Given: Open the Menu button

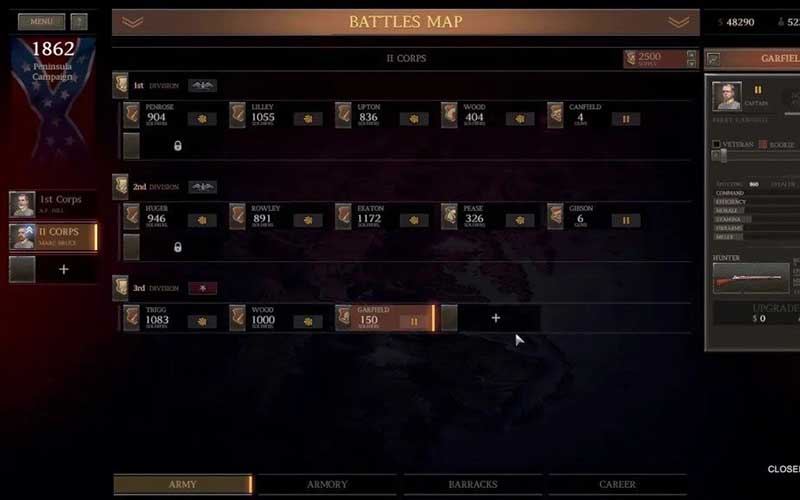Looking at the screenshot, I should tap(41, 21).
